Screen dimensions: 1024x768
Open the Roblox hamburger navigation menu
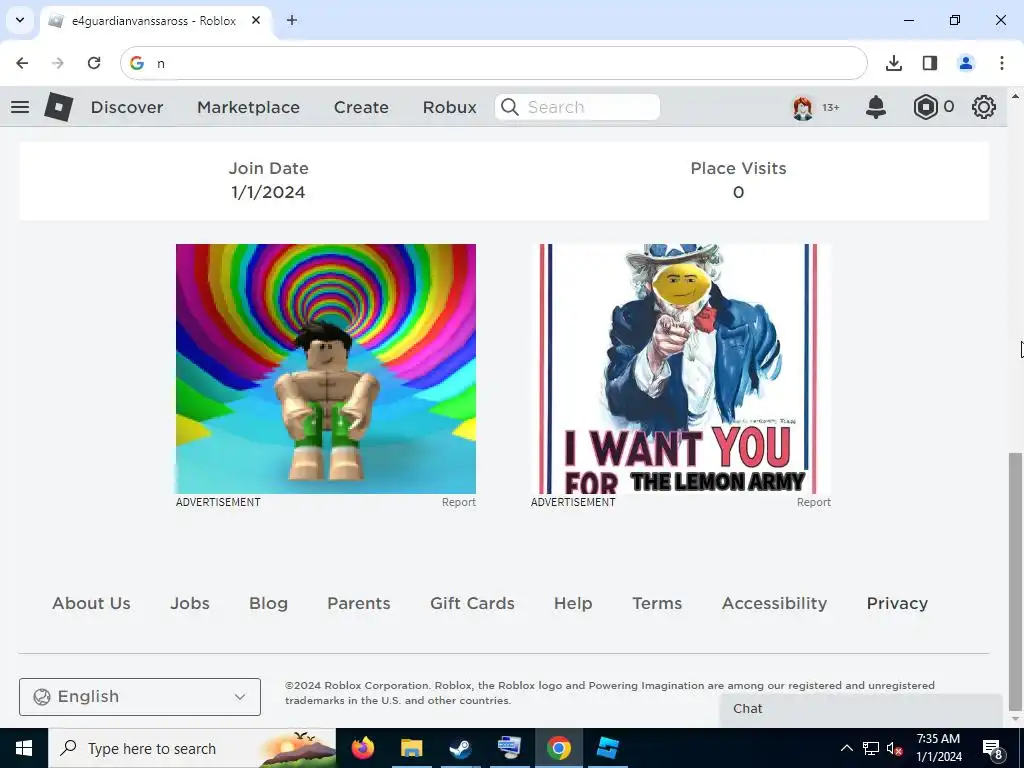tap(20, 107)
